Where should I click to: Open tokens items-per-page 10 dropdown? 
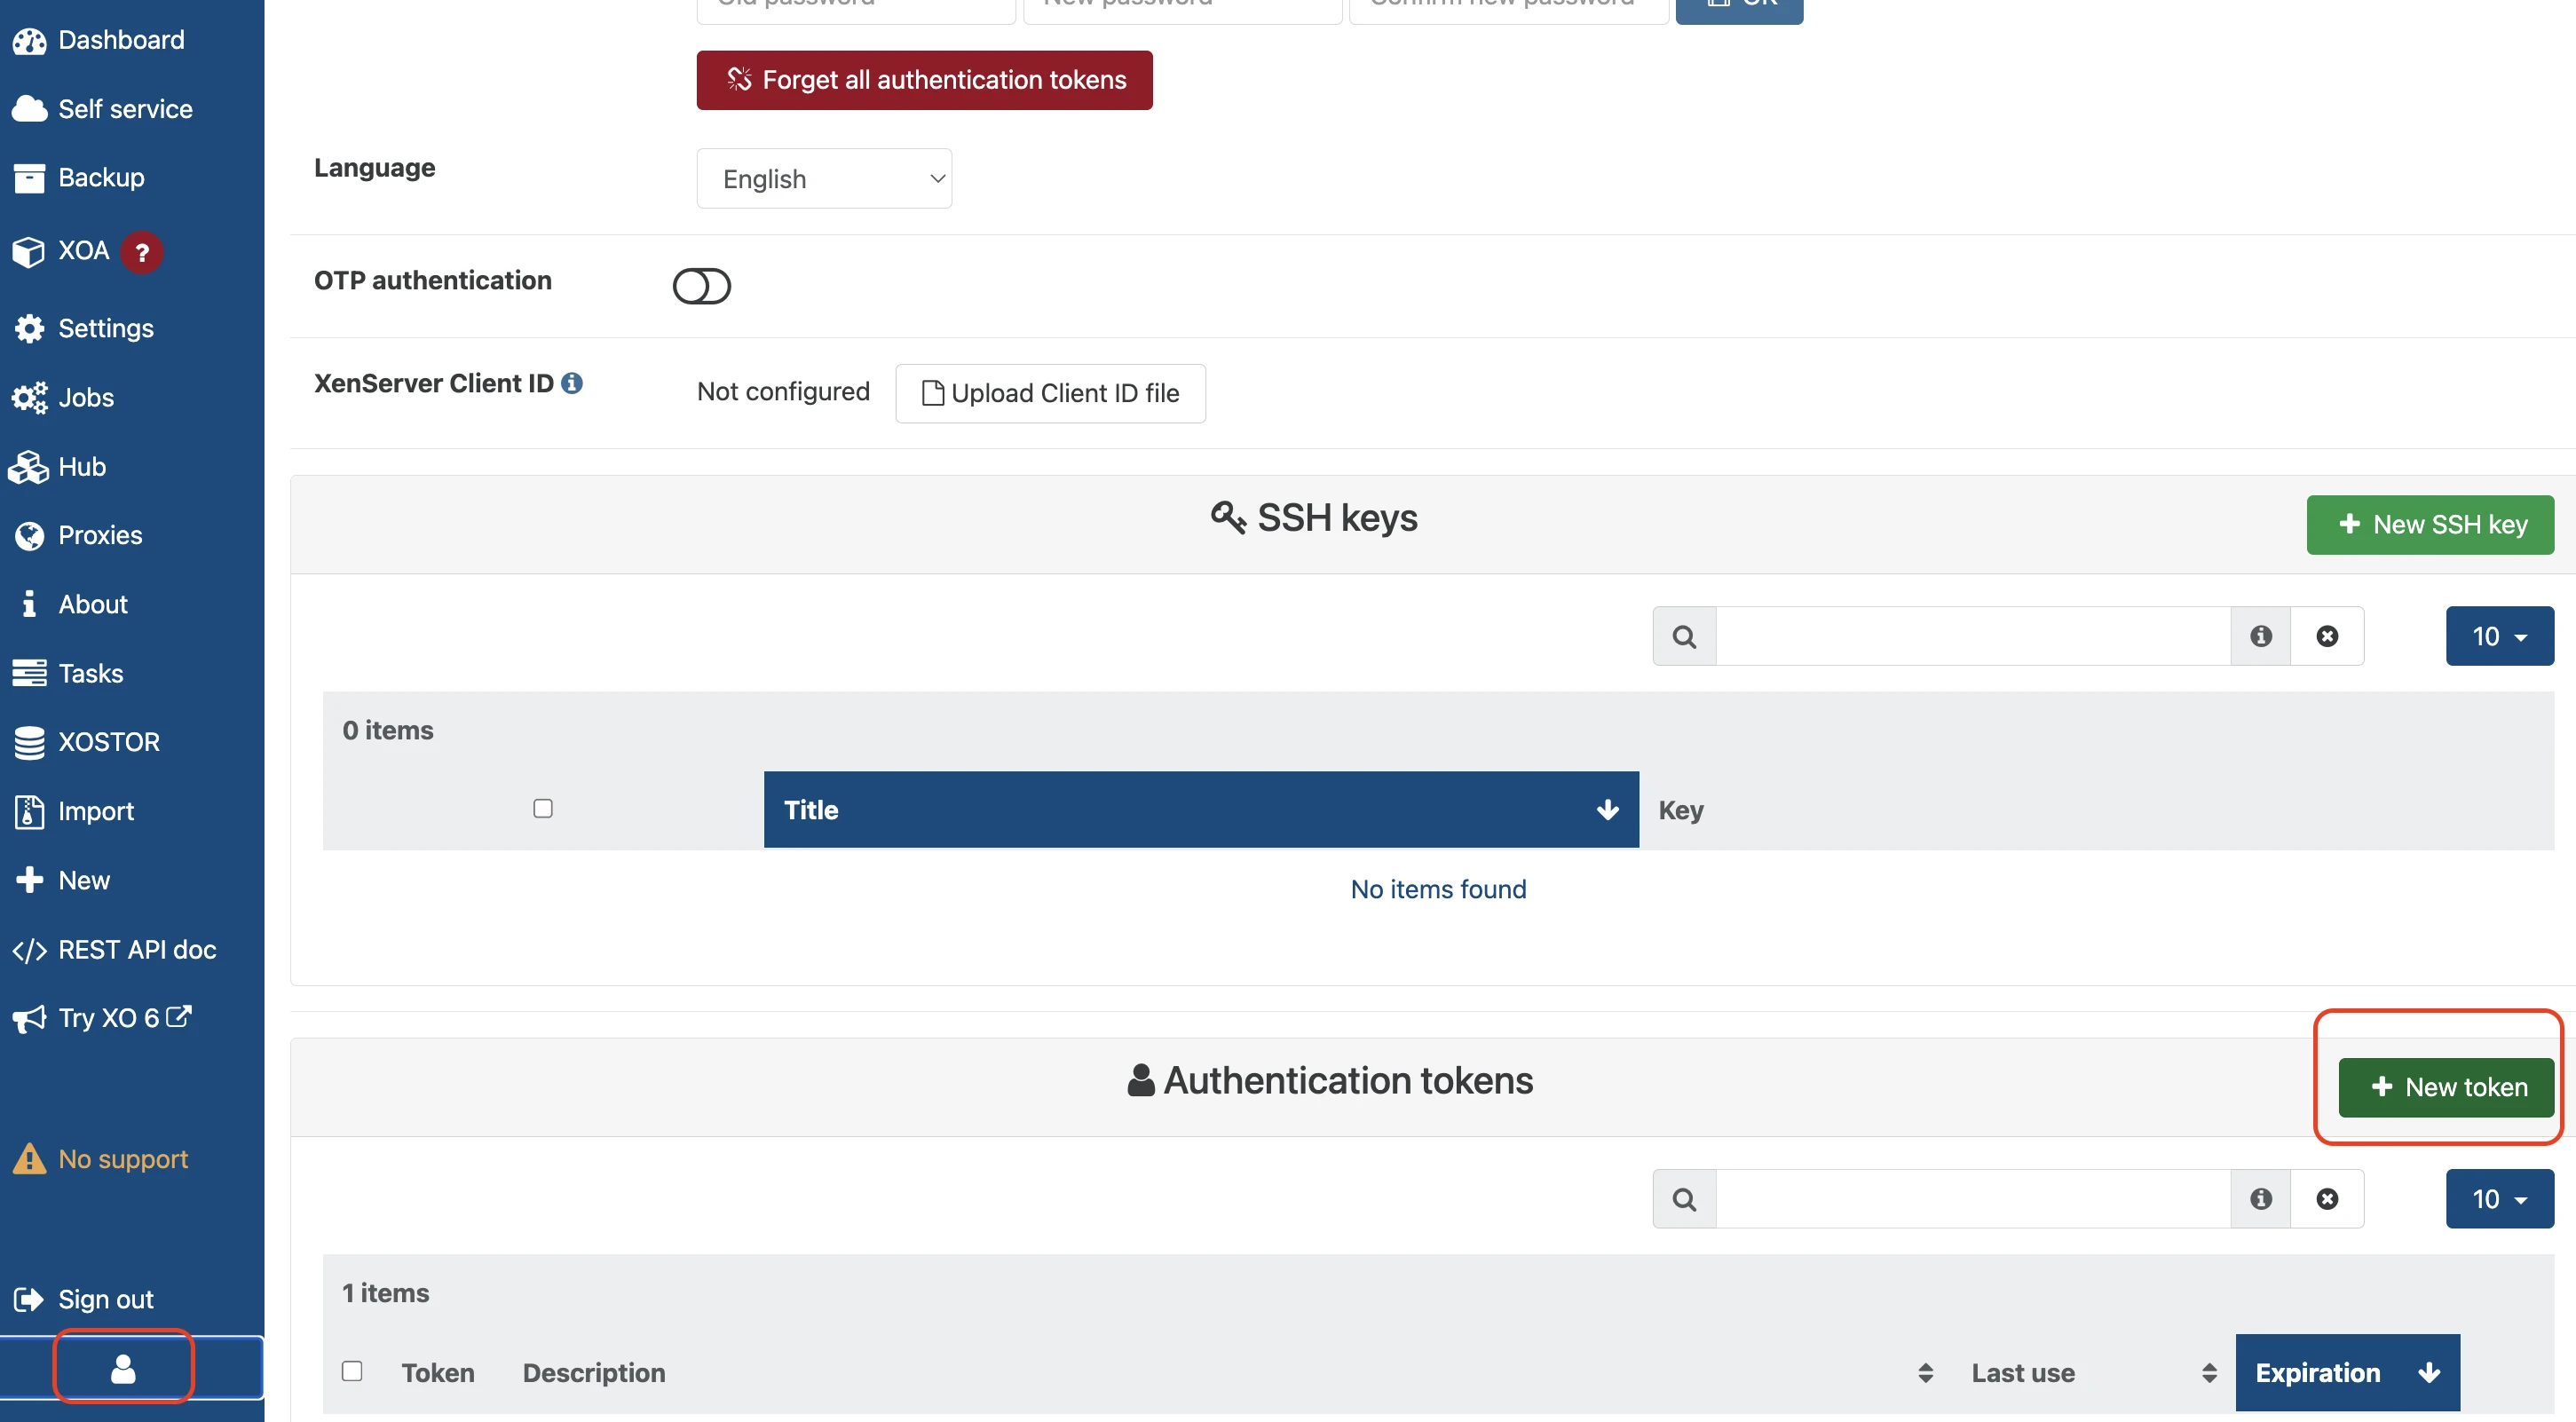[x=2500, y=1199]
